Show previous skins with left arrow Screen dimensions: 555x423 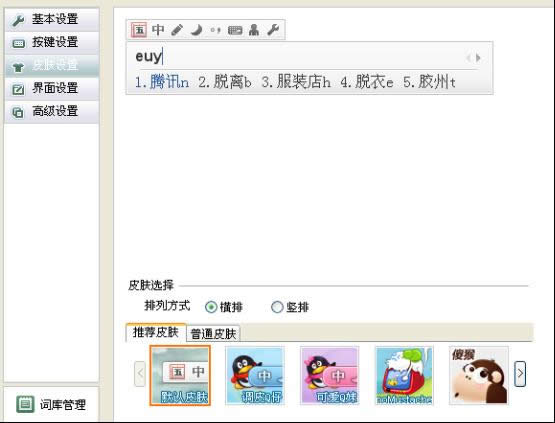pyautogui.click(x=140, y=373)
